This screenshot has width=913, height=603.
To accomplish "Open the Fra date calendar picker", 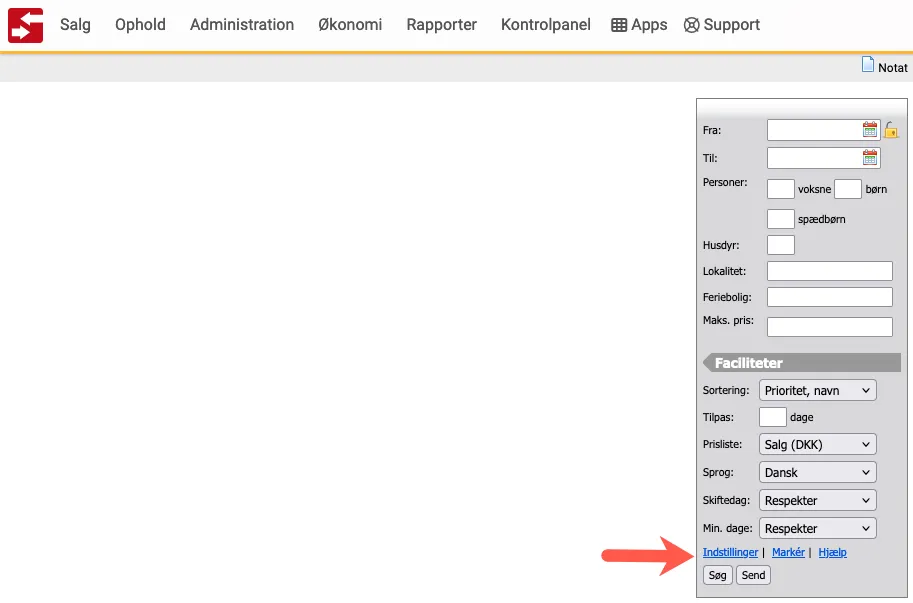I will point(870,130).
